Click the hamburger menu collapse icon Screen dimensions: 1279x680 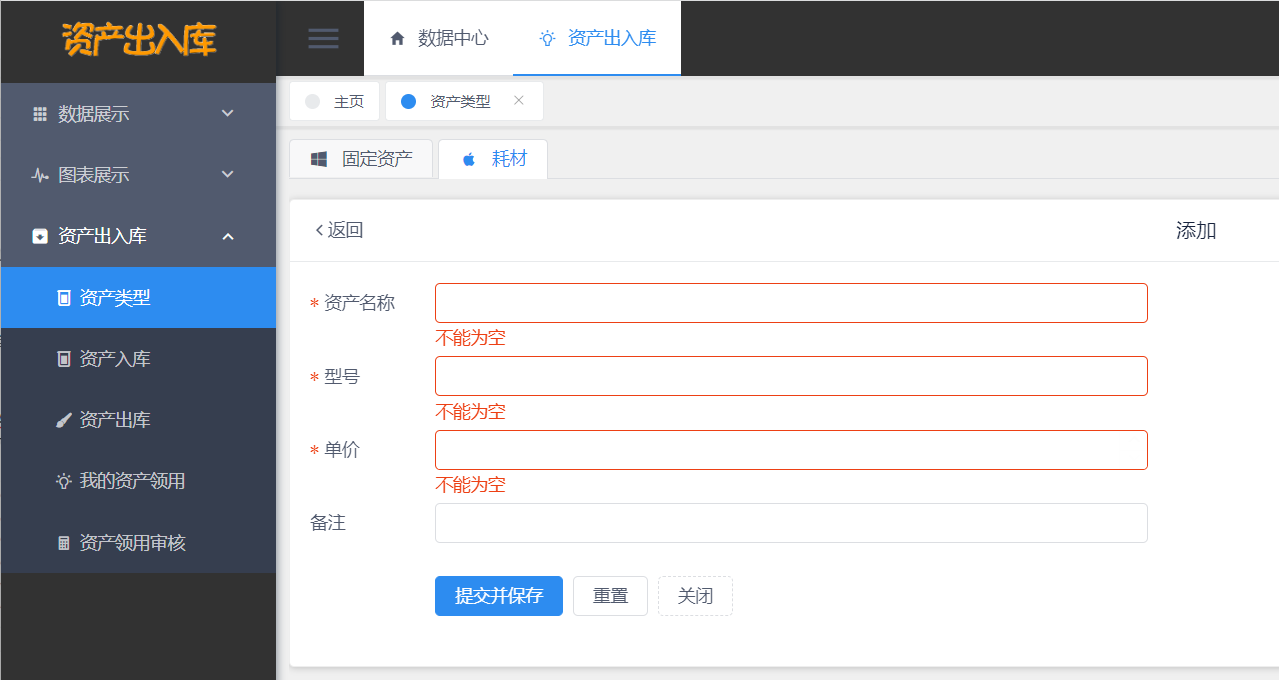pyautogui.click(x=323, y=38)
